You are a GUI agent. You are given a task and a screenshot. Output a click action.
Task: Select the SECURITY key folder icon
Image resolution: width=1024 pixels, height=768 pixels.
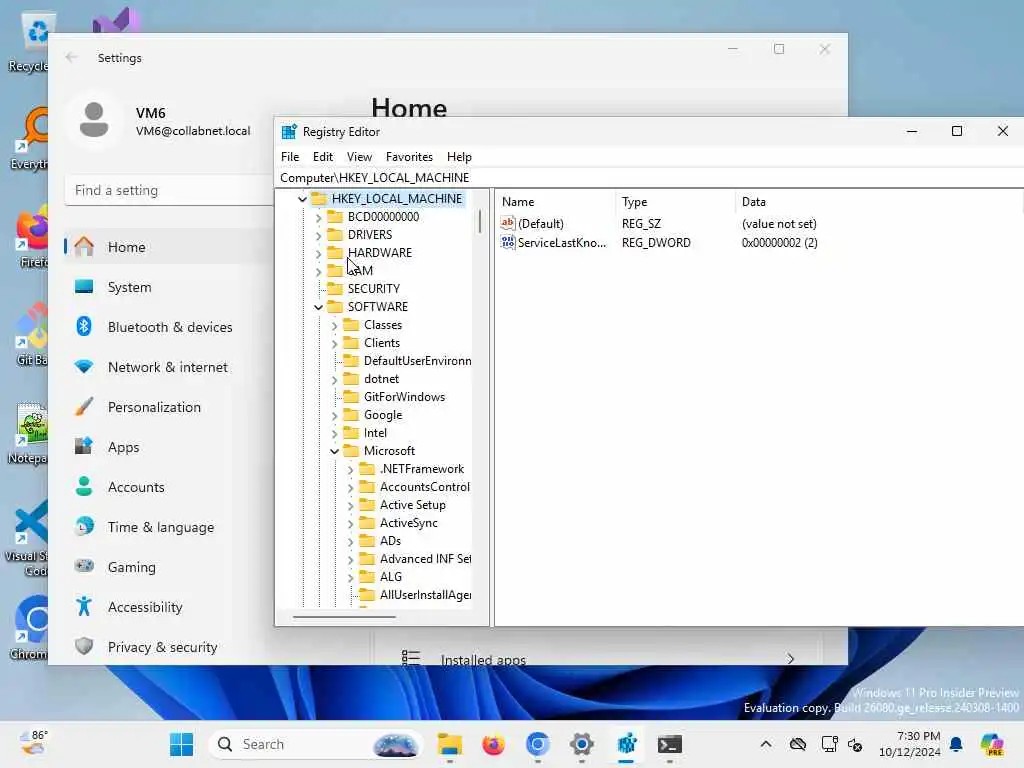(335, 289)
